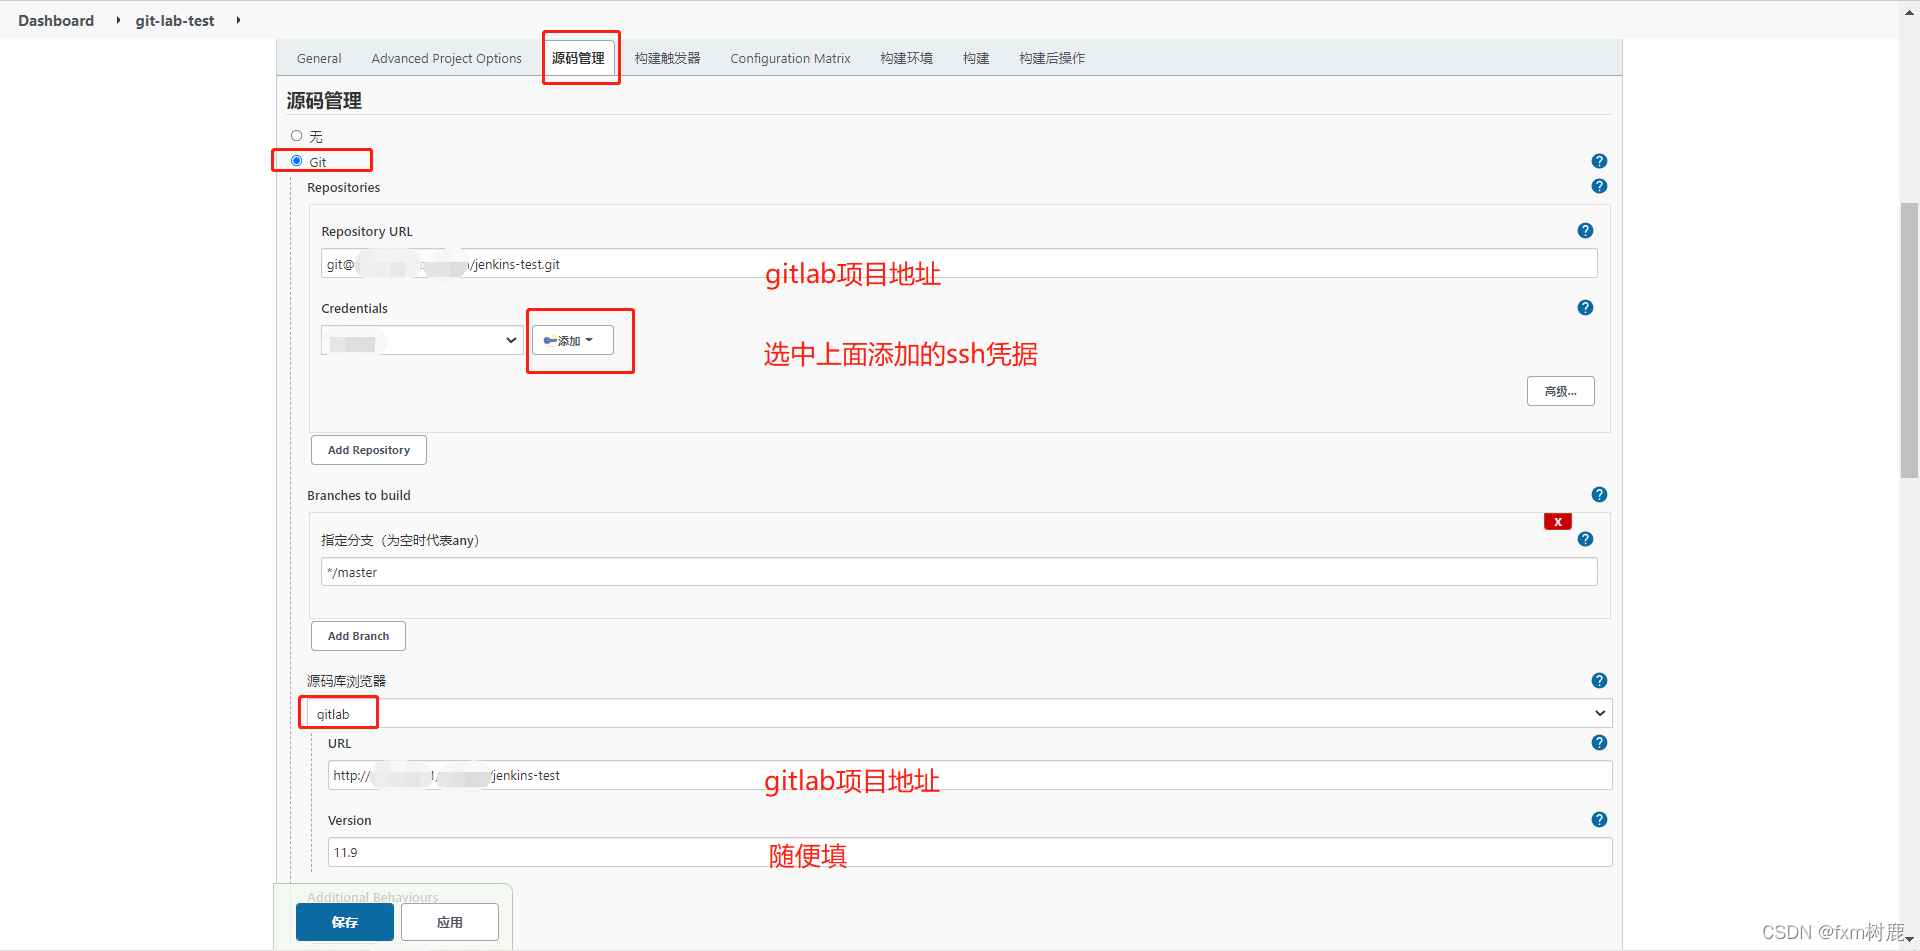The image size is (1920, 951).
Task: Select the Git radio option
Action: pyautogui.click(x=296, y=161)
